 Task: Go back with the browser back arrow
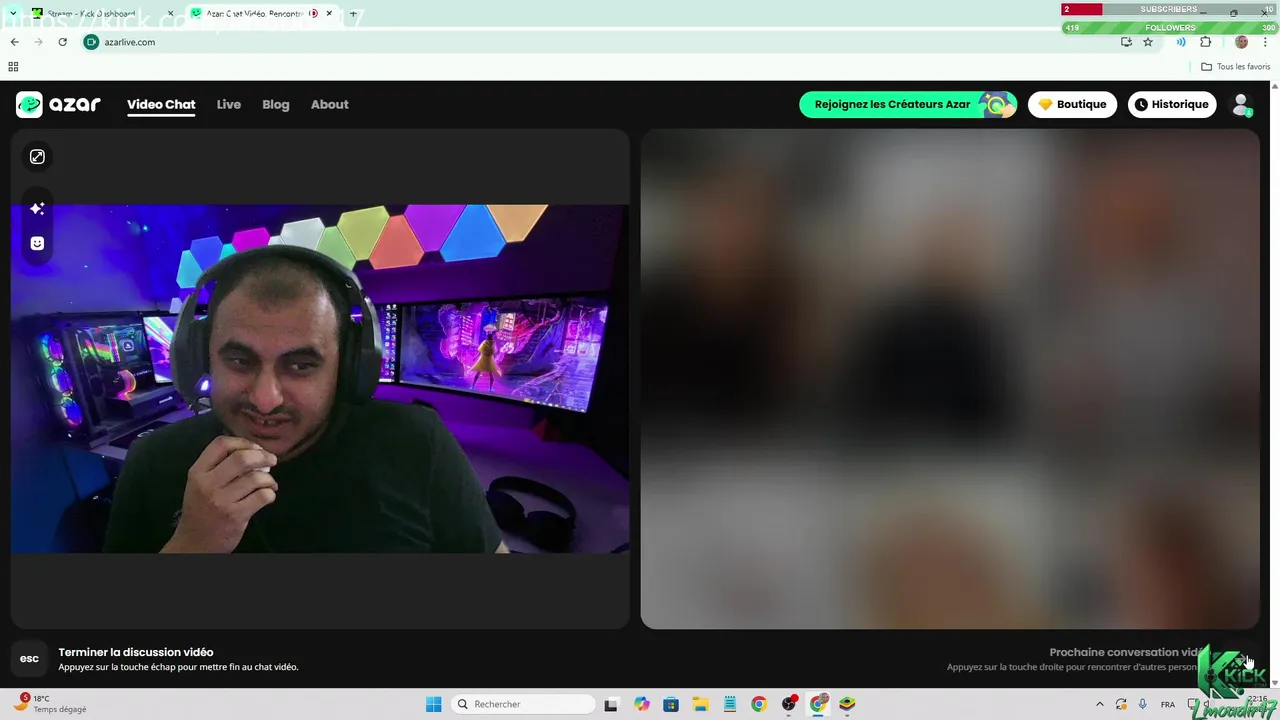tap(14, 42)
